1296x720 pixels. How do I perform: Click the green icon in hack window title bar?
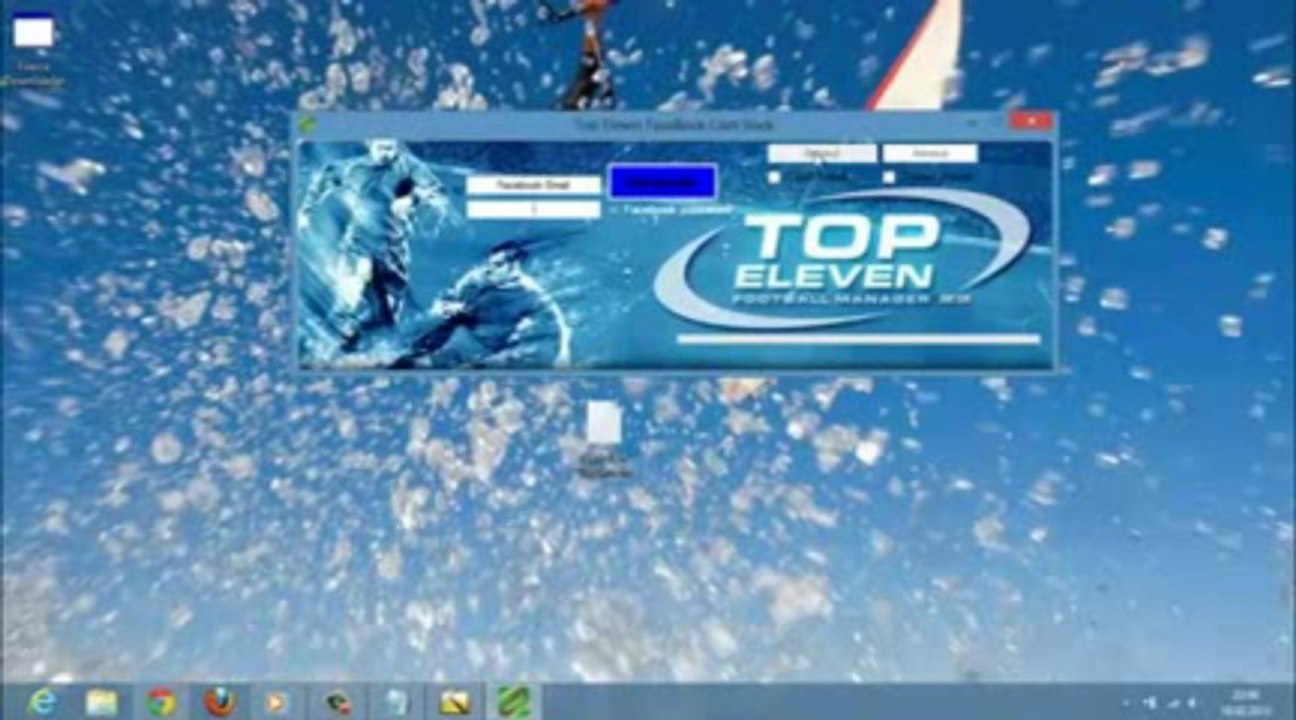pos(307,125)
